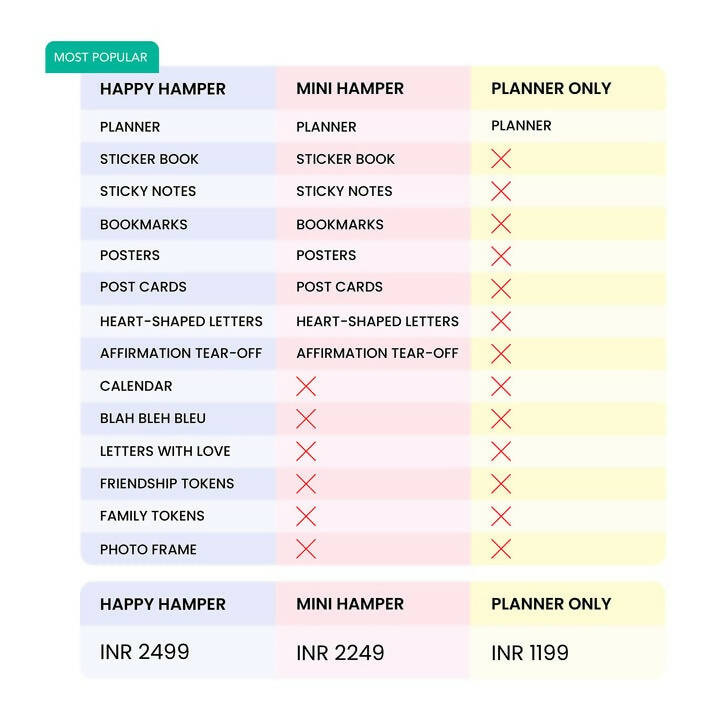The height and width of the screenshot is (720, 720).
Task: Click the INR 2249 Mini Hamper price
Action: 340,653
